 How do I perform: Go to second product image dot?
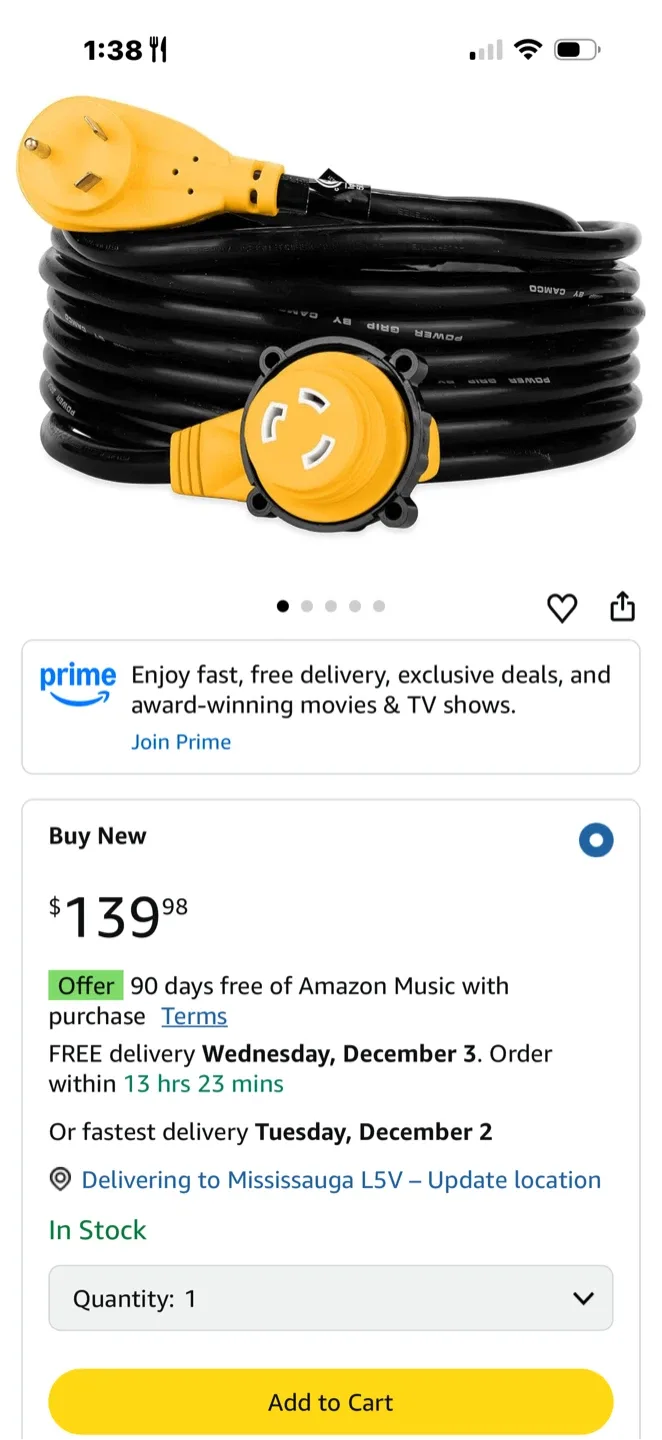pos(307,606)
